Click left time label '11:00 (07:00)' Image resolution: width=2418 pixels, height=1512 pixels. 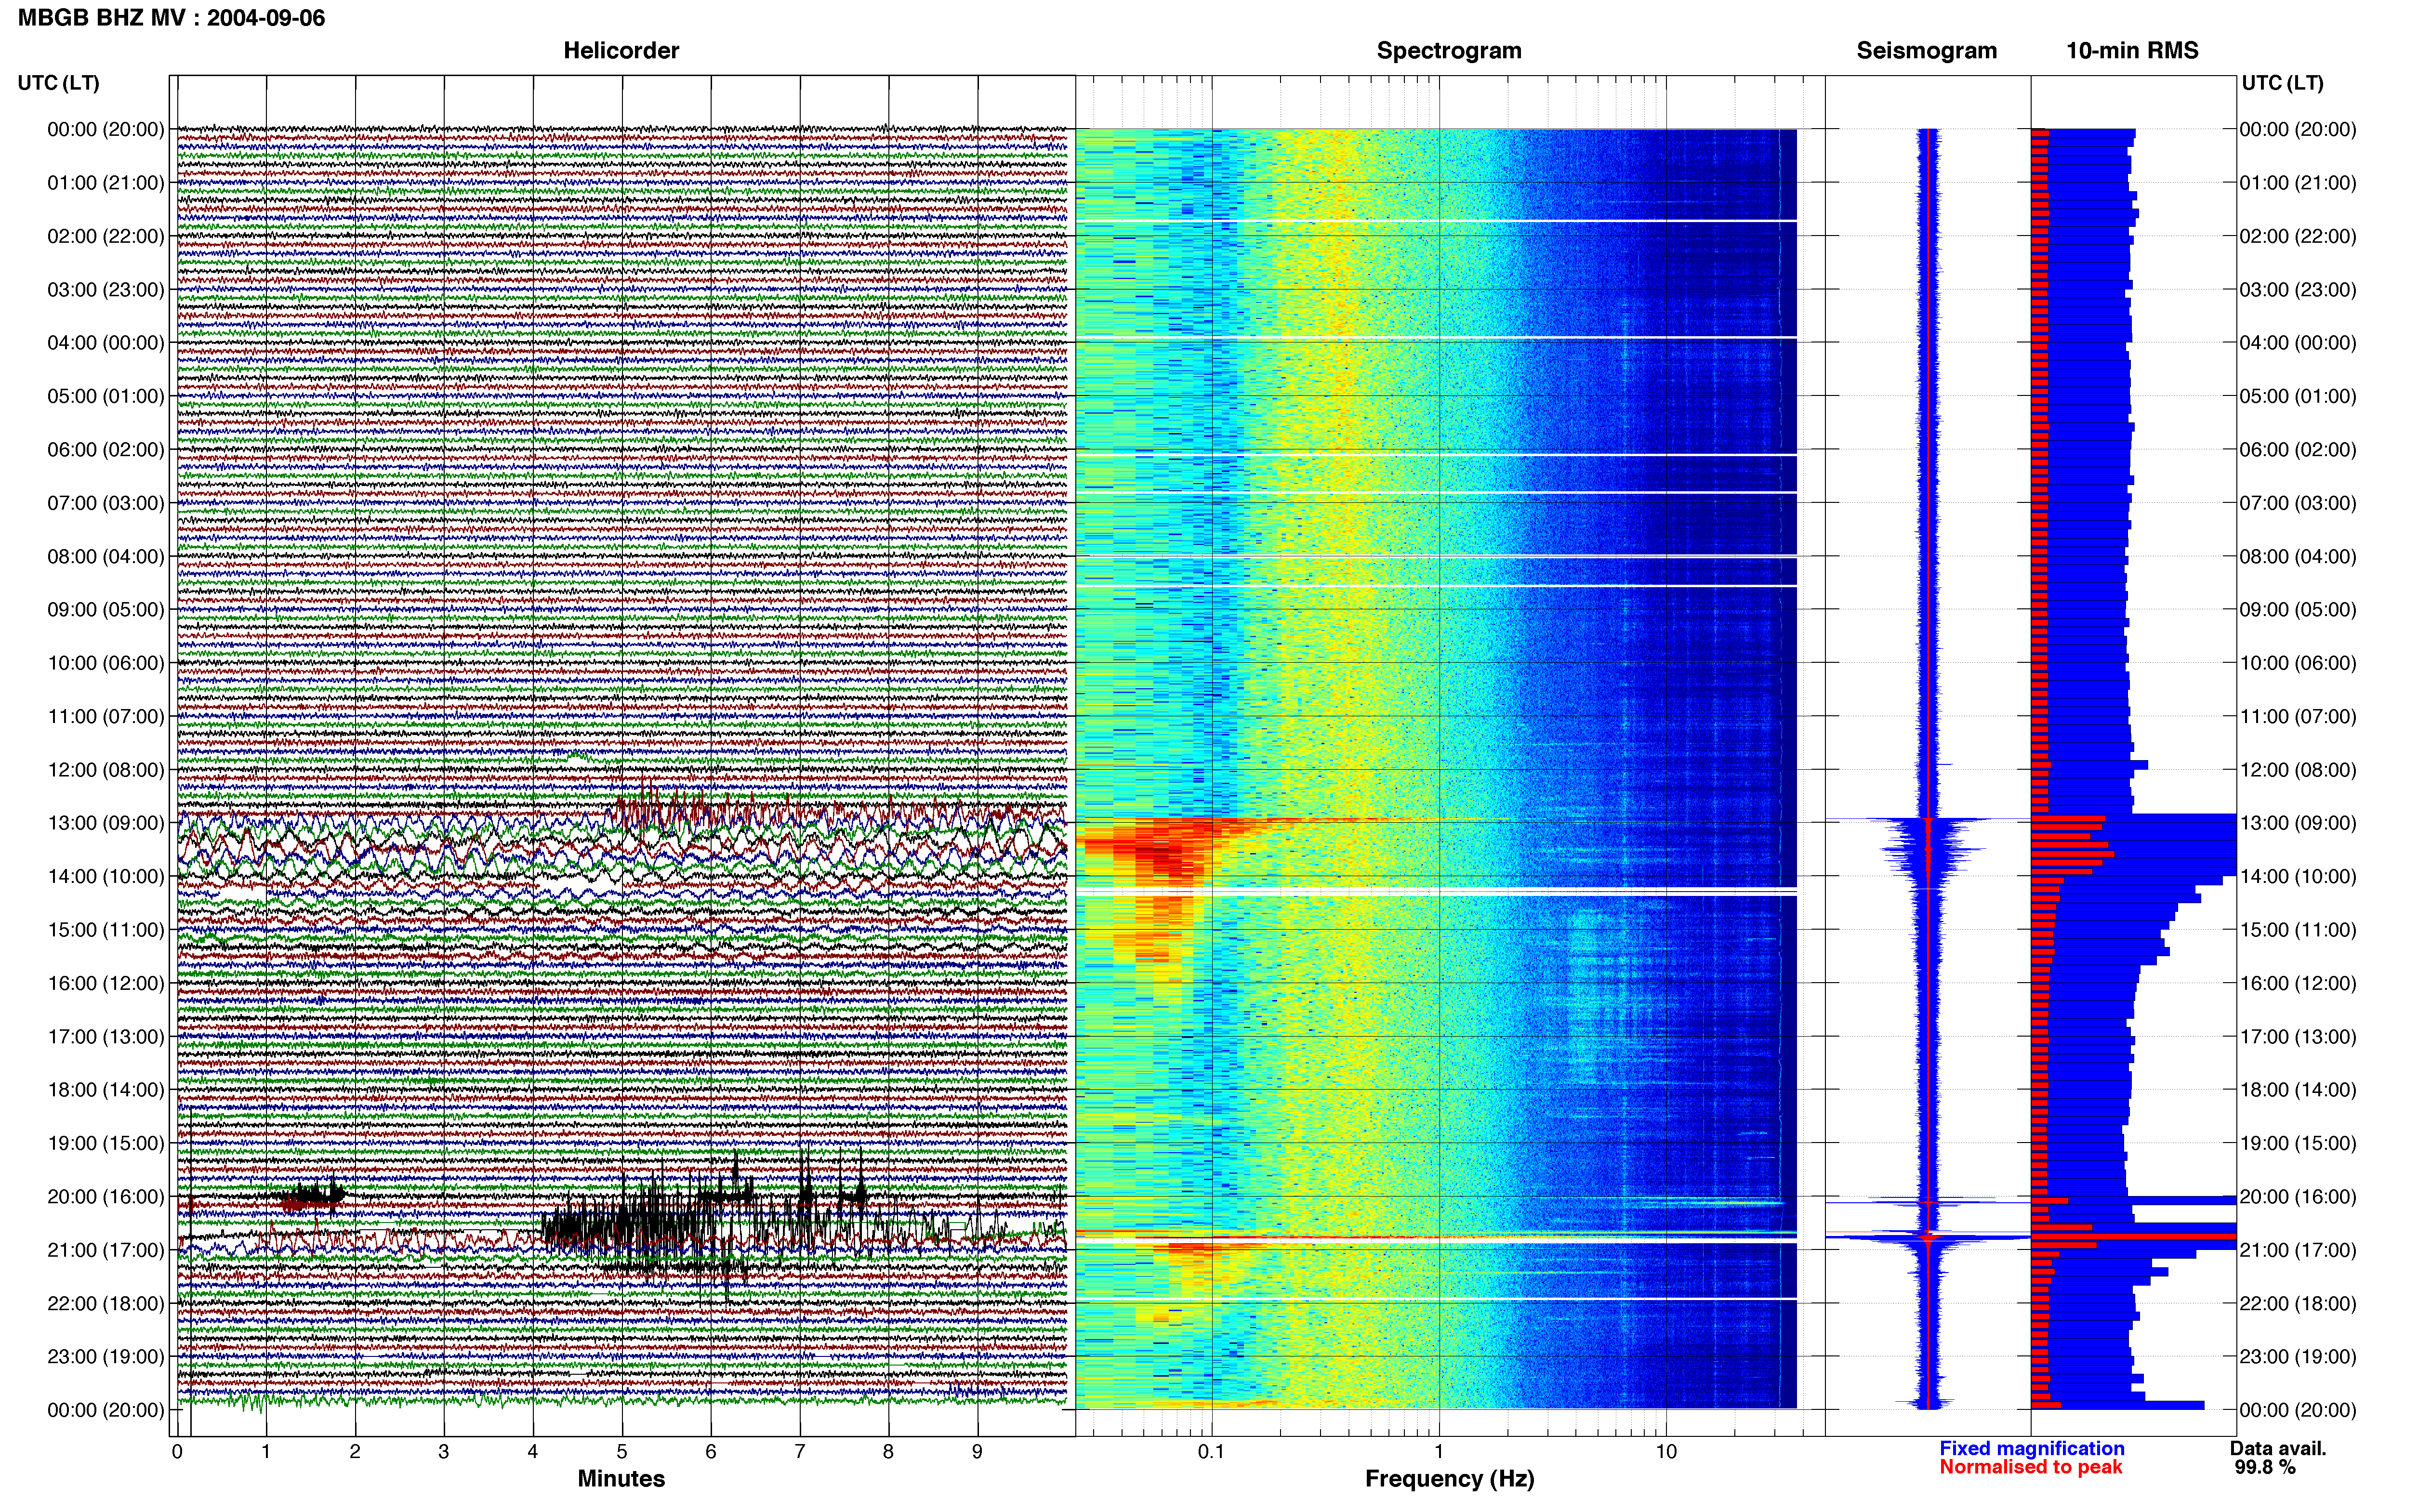coord(106,716)
